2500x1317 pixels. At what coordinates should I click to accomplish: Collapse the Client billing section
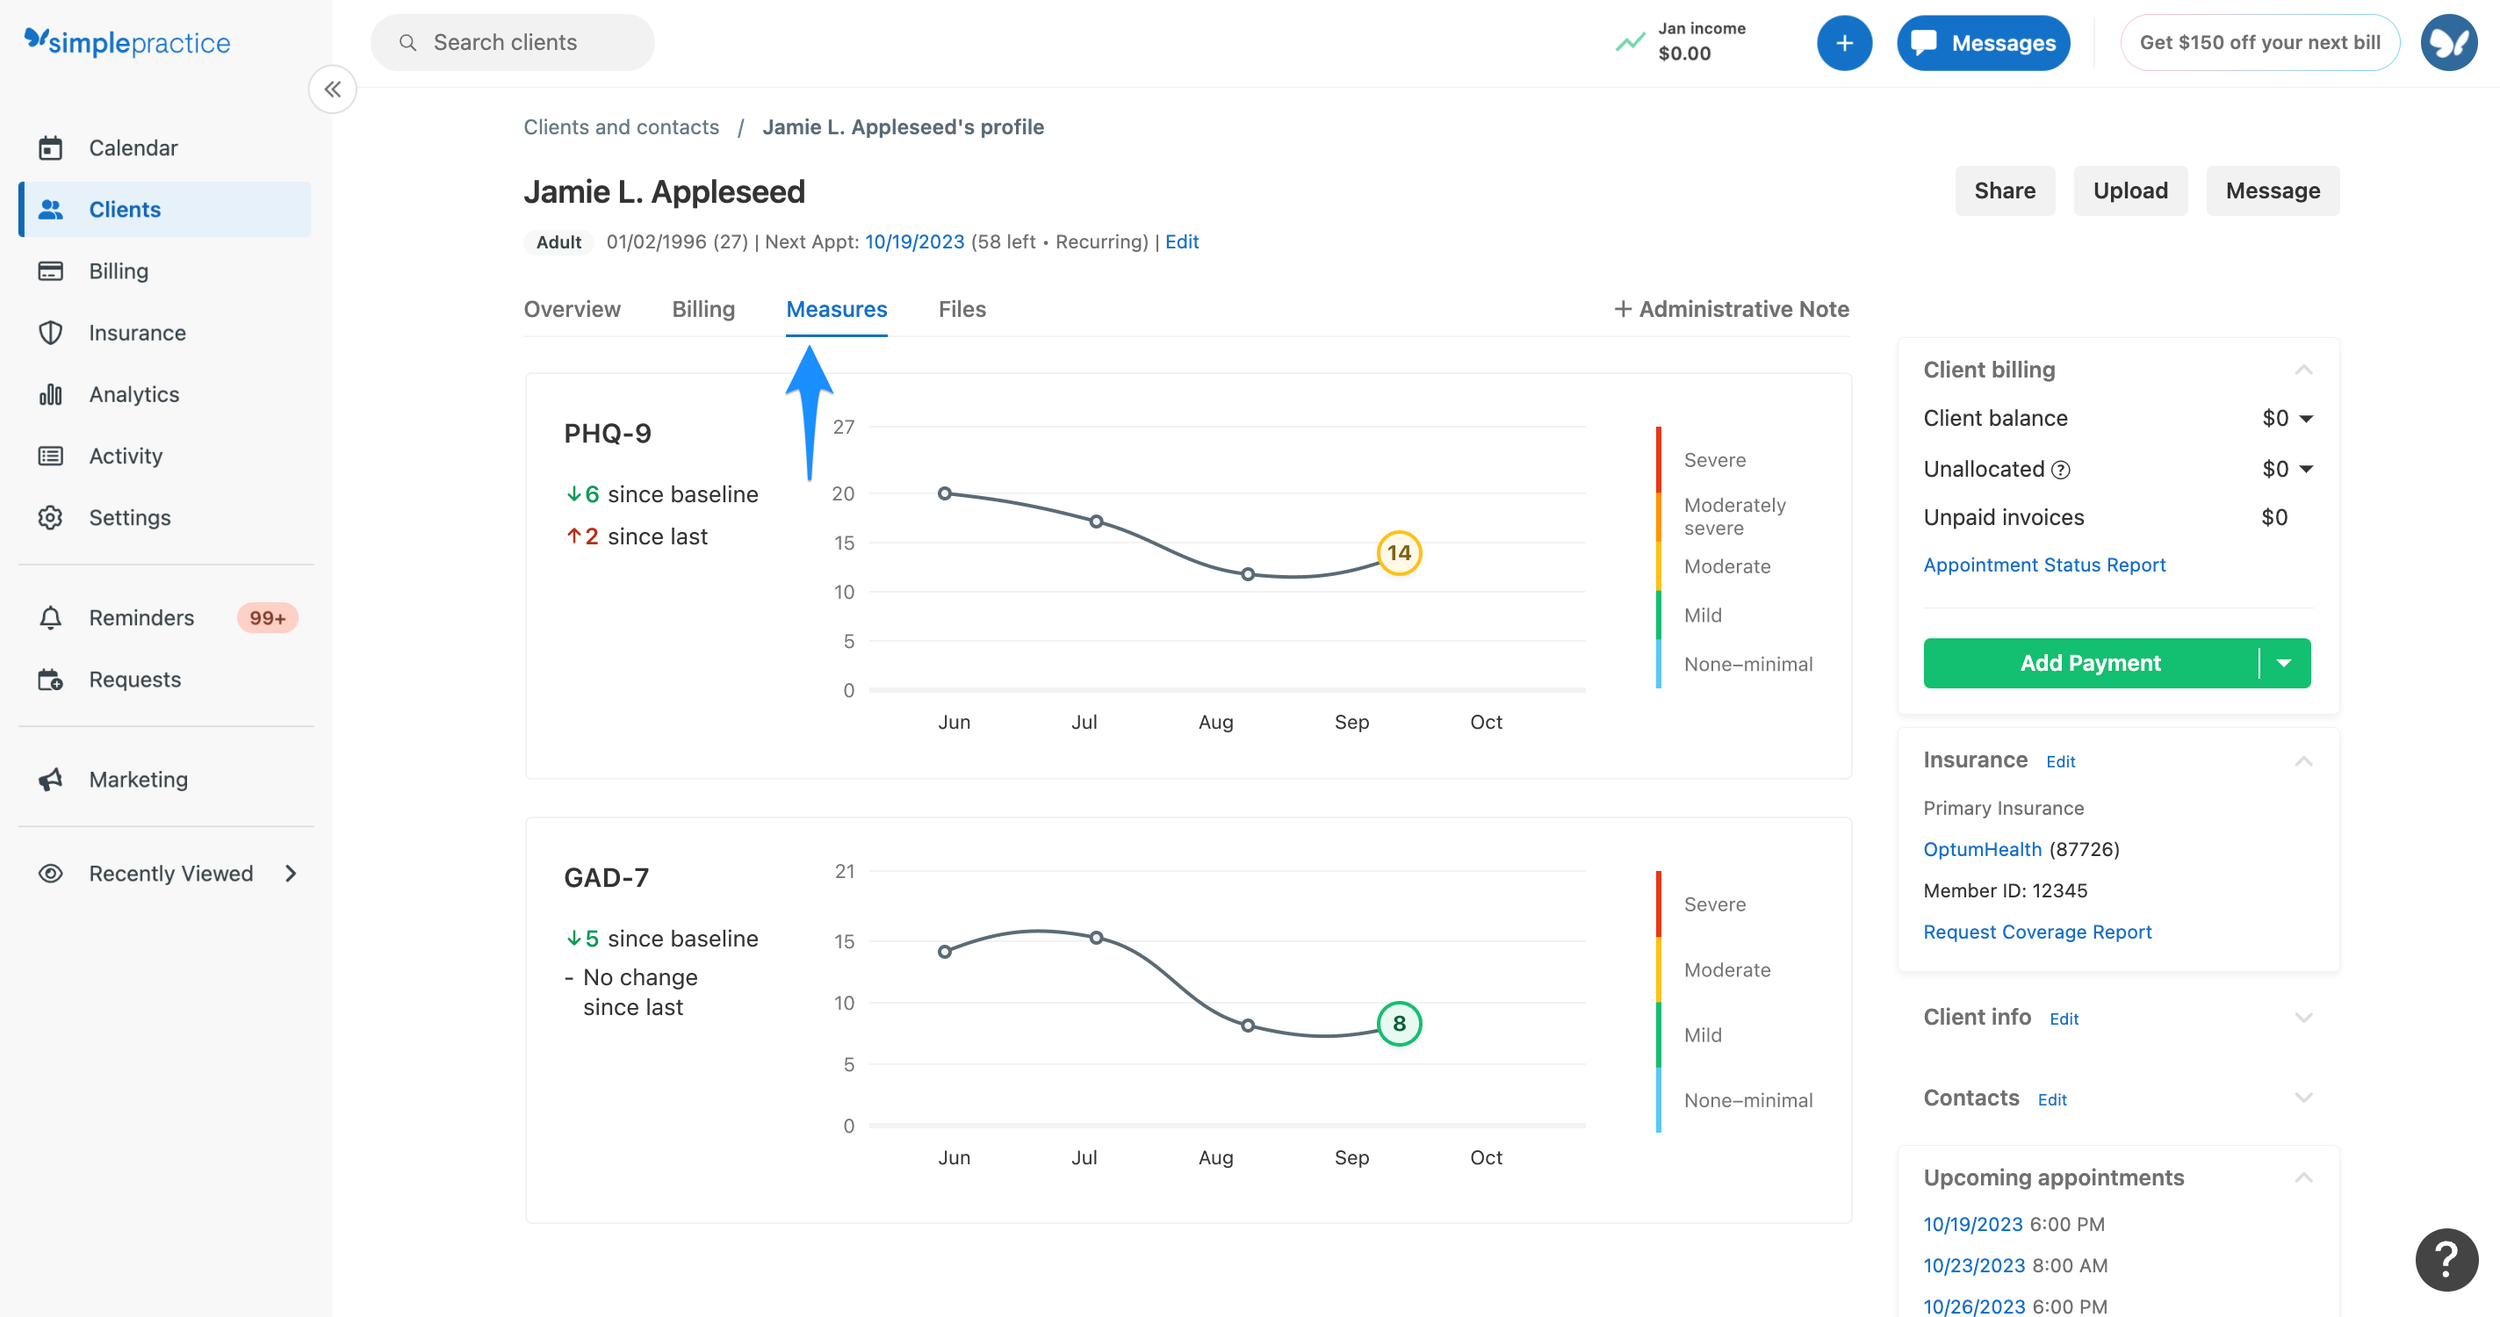click(x=2303, y=370)
